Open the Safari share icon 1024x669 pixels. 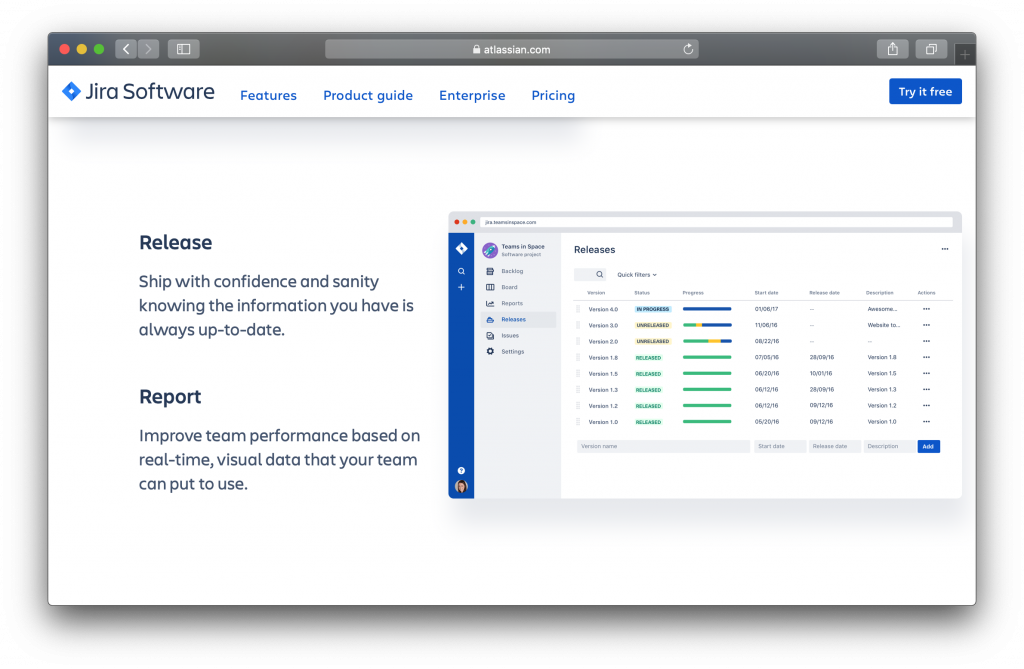click(893, 49)
